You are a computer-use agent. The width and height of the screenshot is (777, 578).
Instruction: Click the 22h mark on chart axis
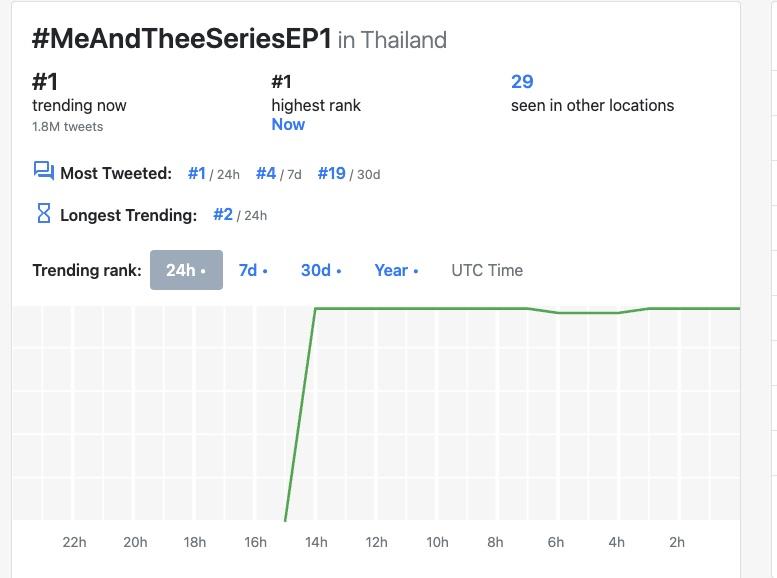[x=74, y=542]
